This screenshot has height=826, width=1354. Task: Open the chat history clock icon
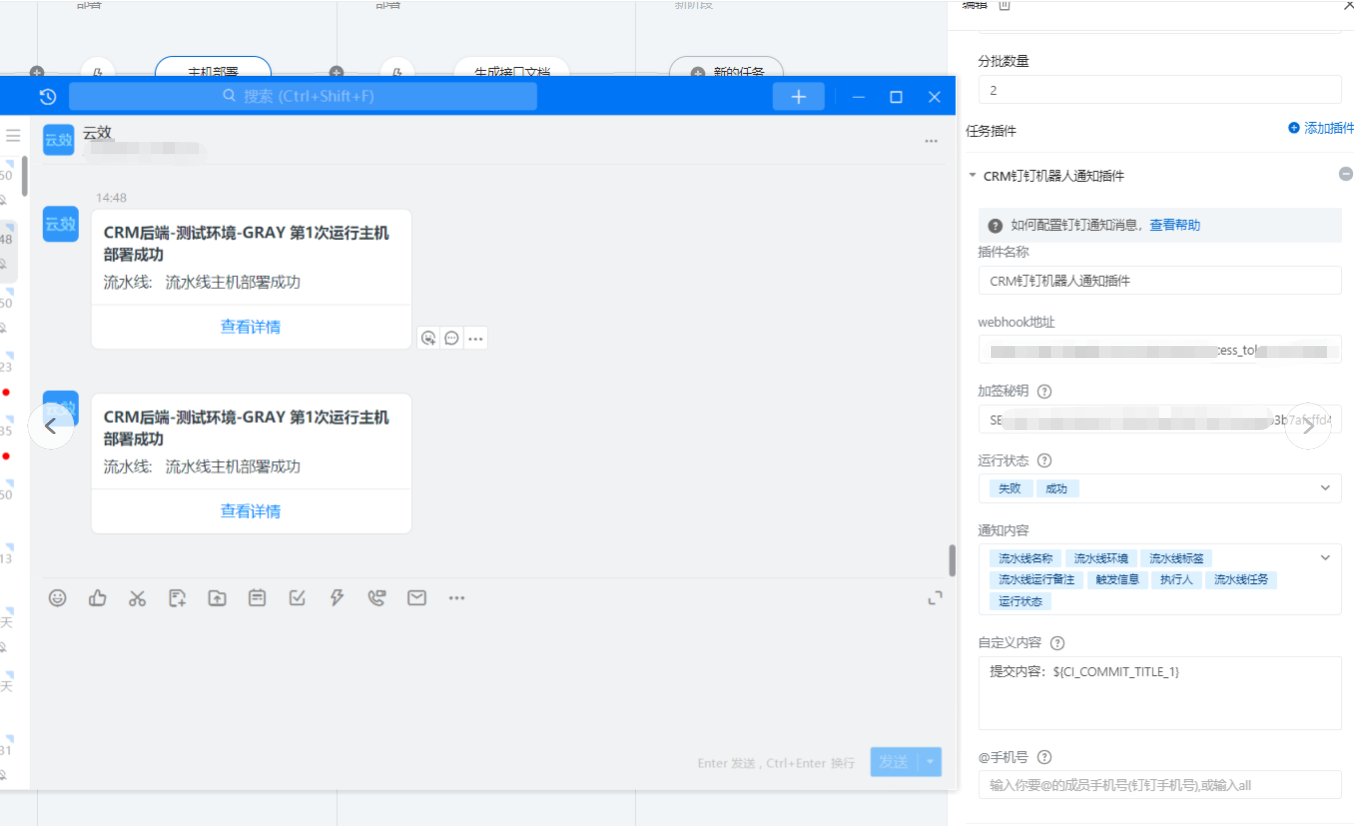click(48, 97)
